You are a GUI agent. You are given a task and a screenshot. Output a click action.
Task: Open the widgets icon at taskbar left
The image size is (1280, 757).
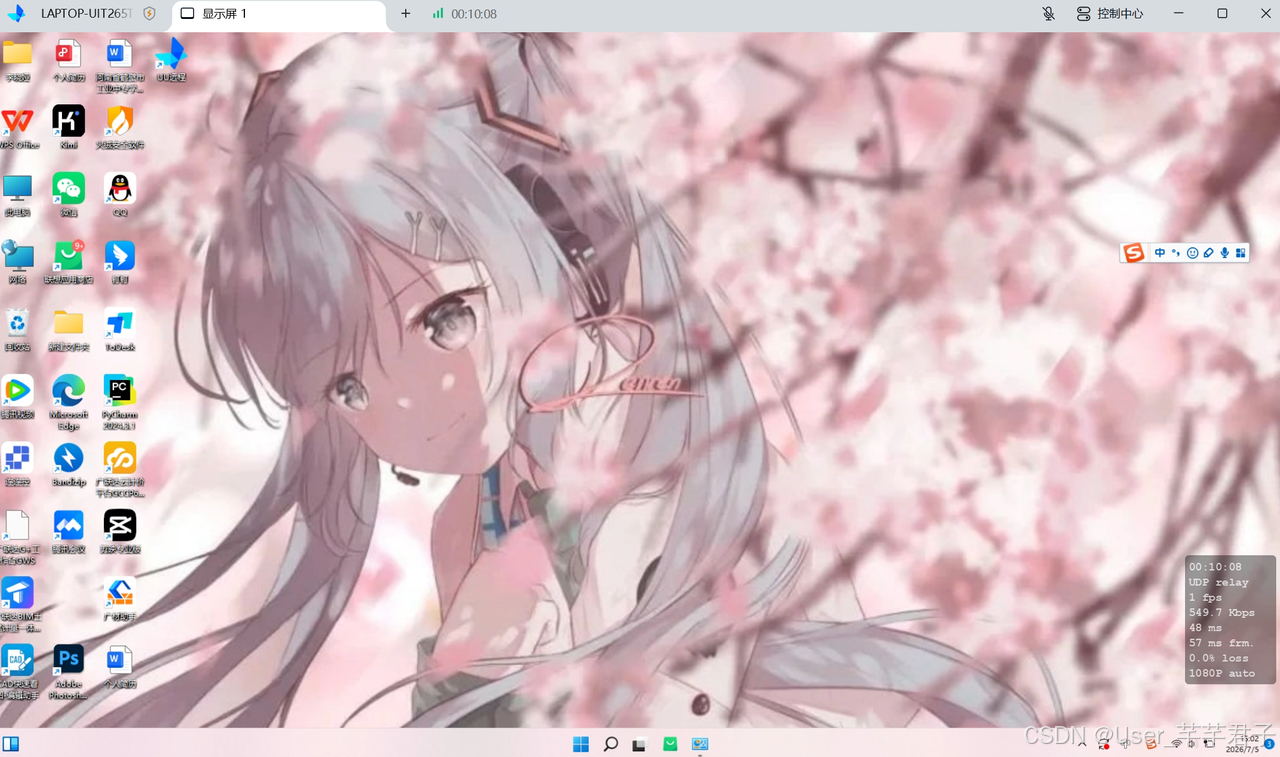pos(11,744)
